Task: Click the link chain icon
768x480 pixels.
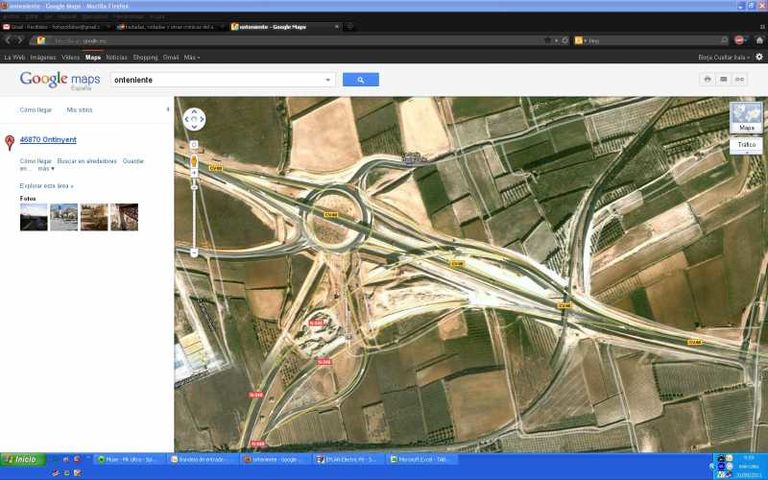Action: click(x=740, y=79)
